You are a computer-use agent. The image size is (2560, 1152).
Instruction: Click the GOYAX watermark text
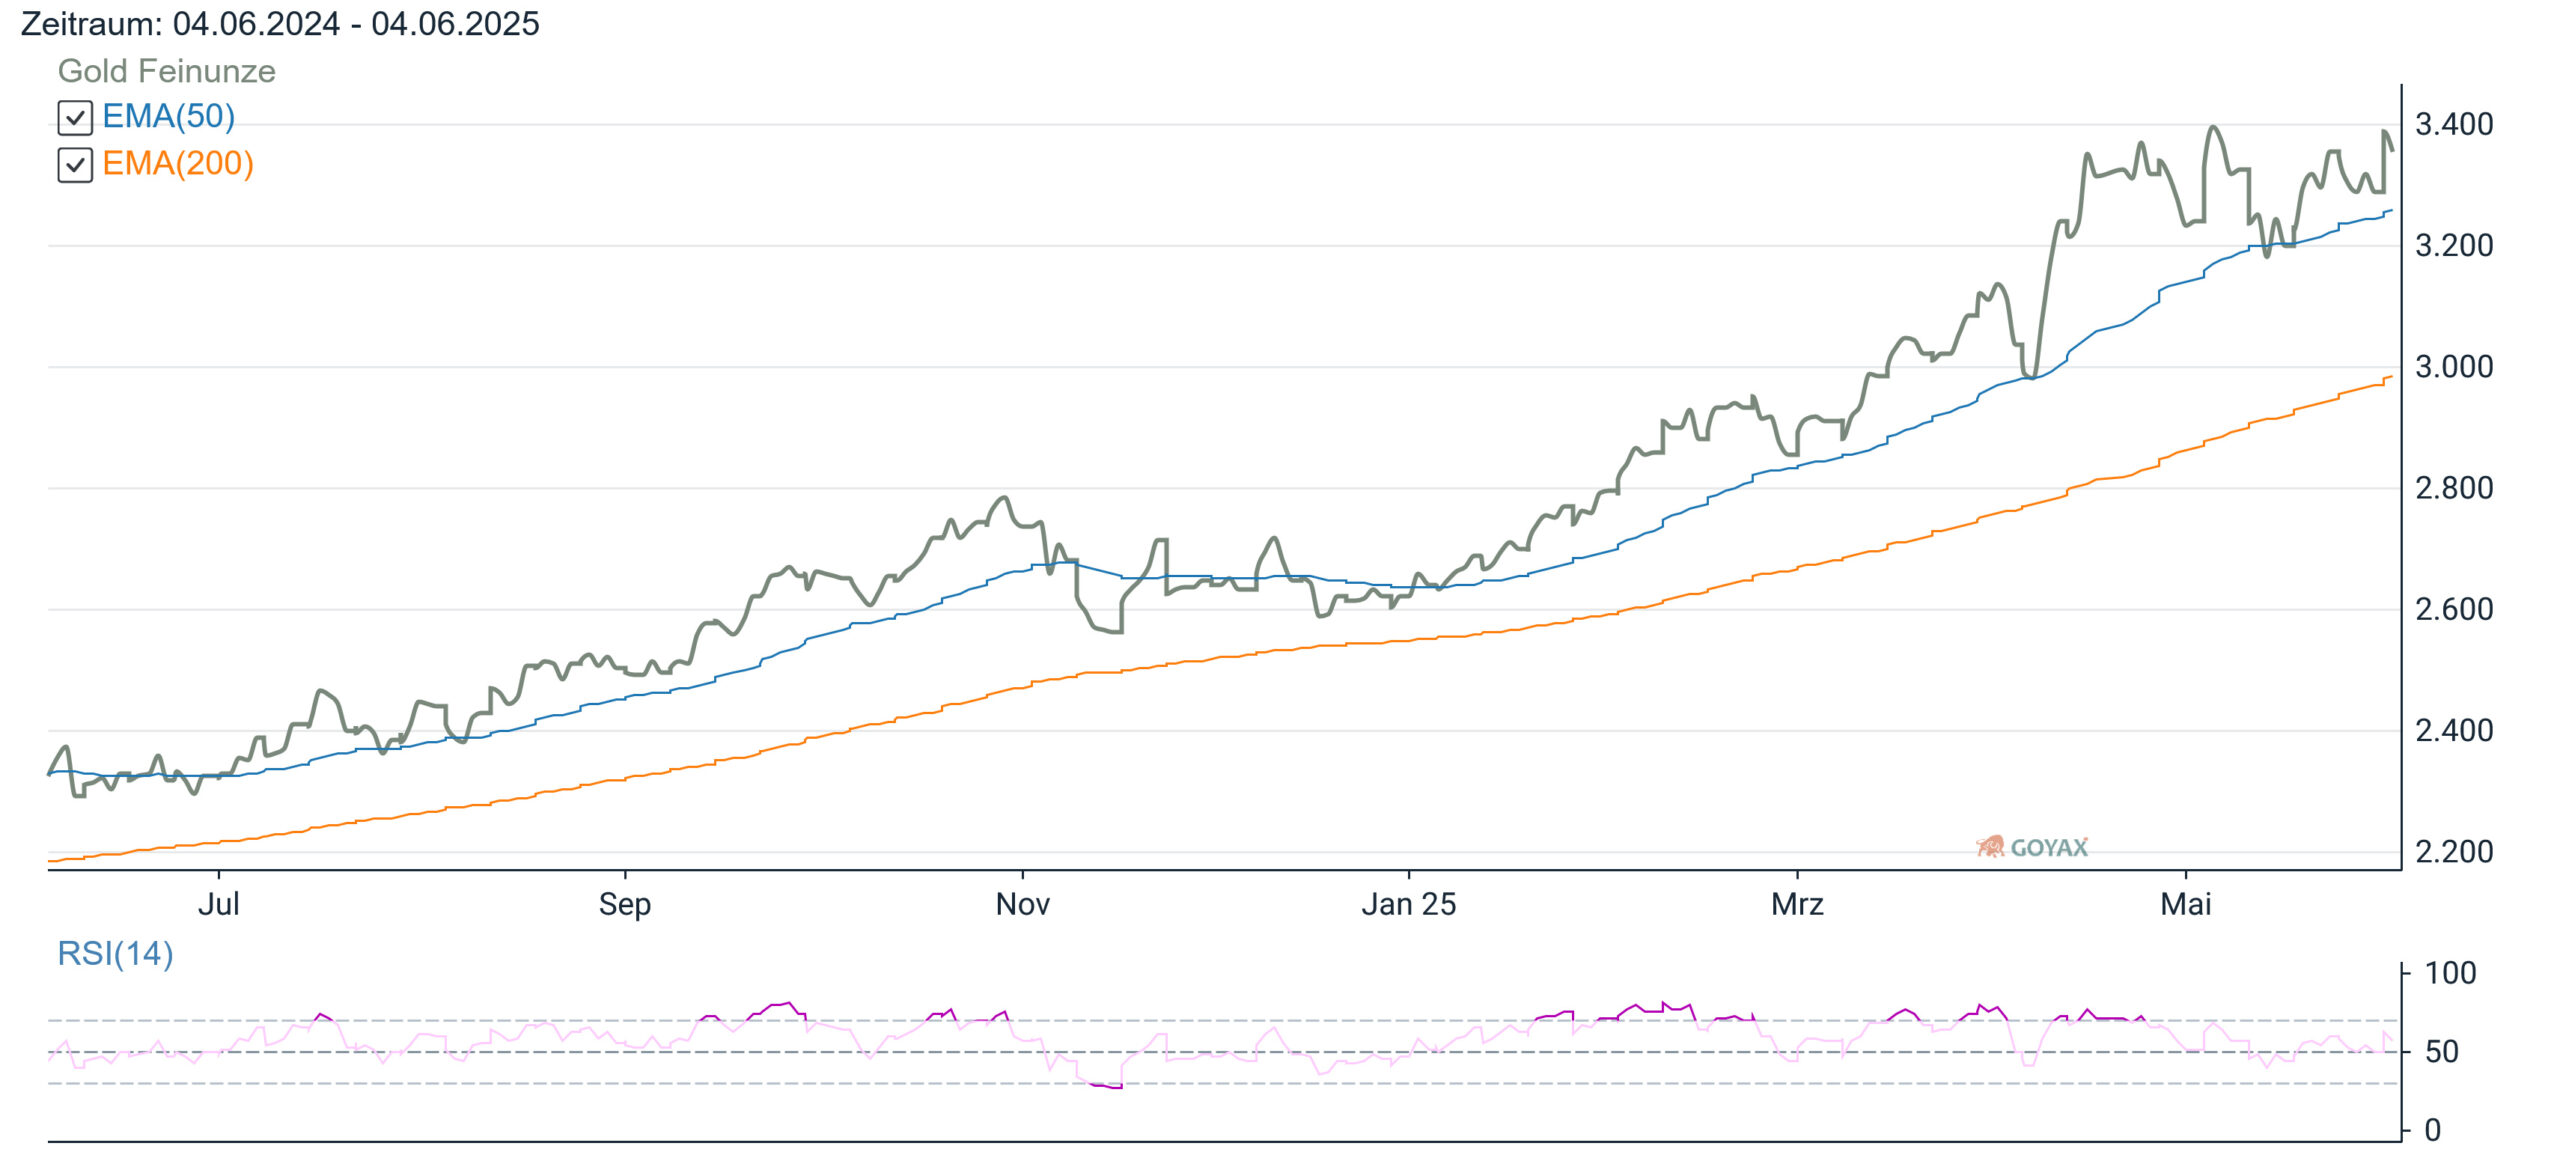pyautogui.click(x=2049, y=848)
